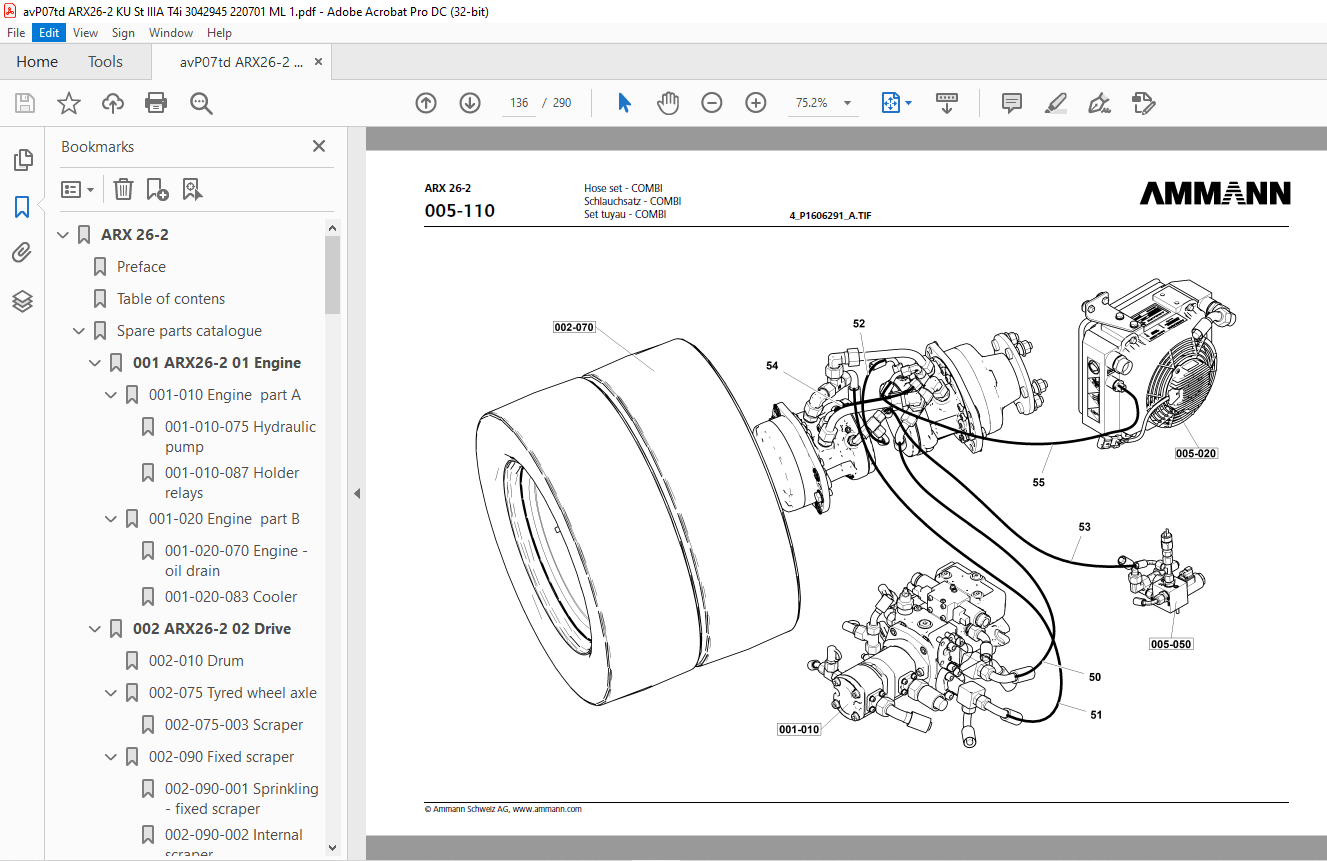Click the 002-070 reference label in diagram

click(x=574, y=327)
